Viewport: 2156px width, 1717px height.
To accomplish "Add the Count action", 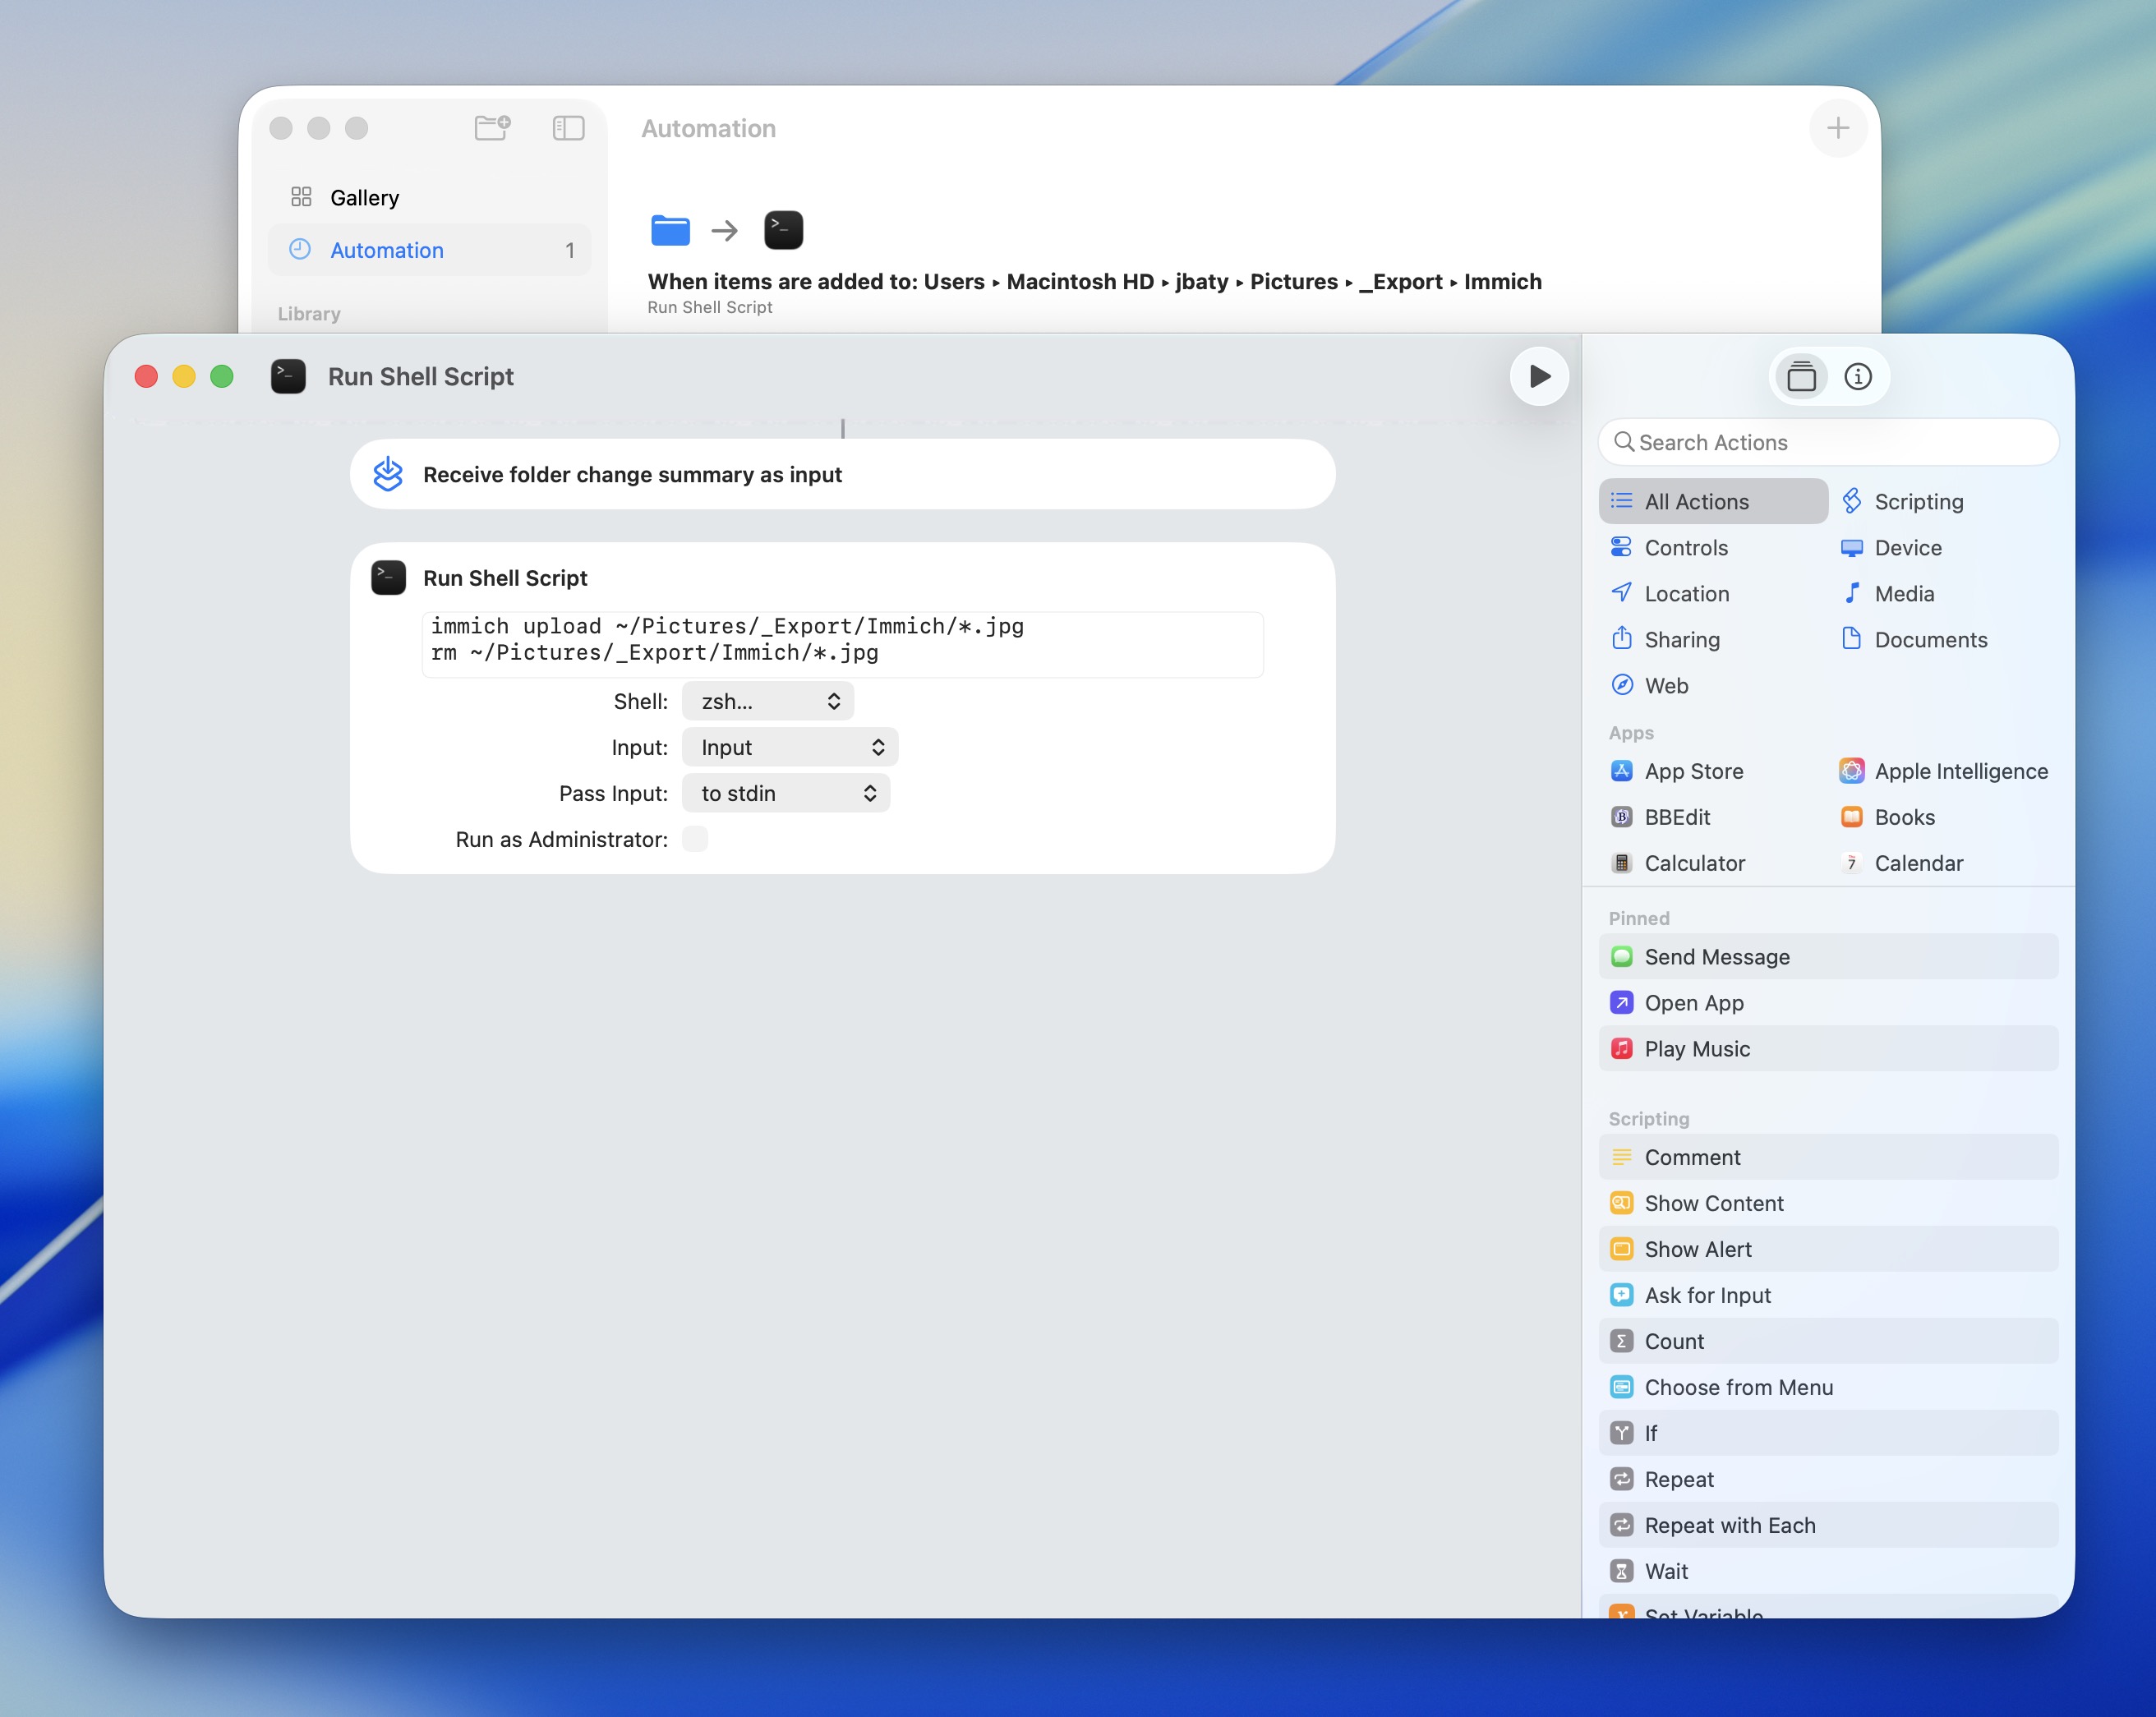I will [1828, 1341].
